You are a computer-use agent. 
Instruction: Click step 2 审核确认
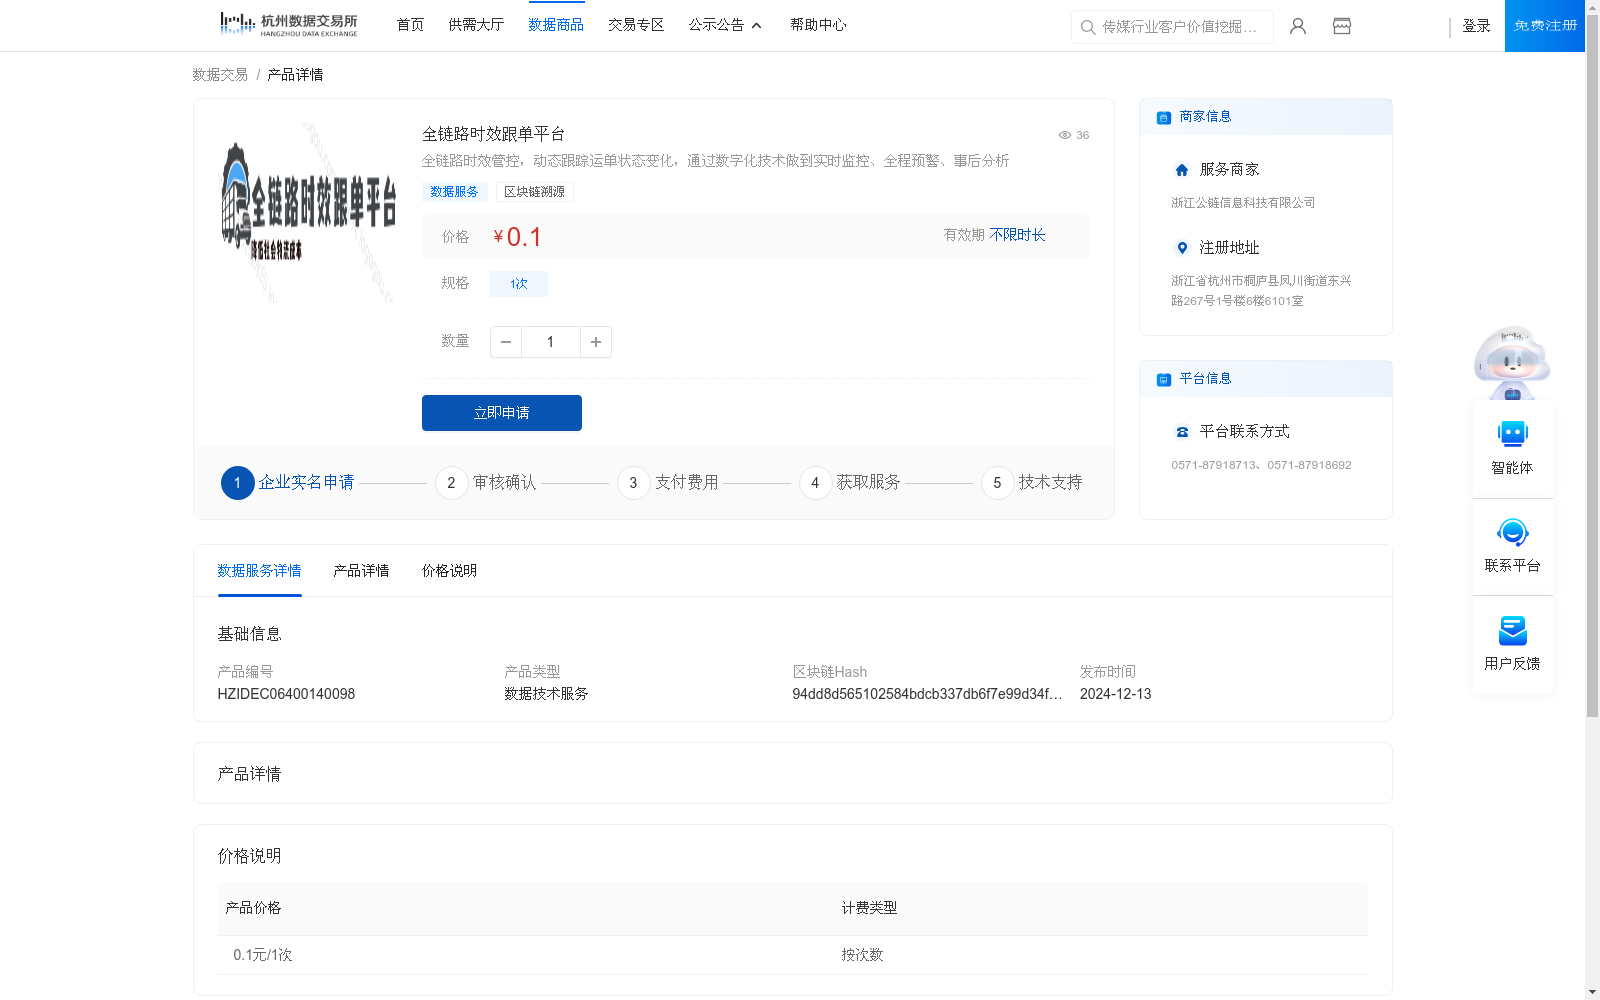click(x=486, y=483)
